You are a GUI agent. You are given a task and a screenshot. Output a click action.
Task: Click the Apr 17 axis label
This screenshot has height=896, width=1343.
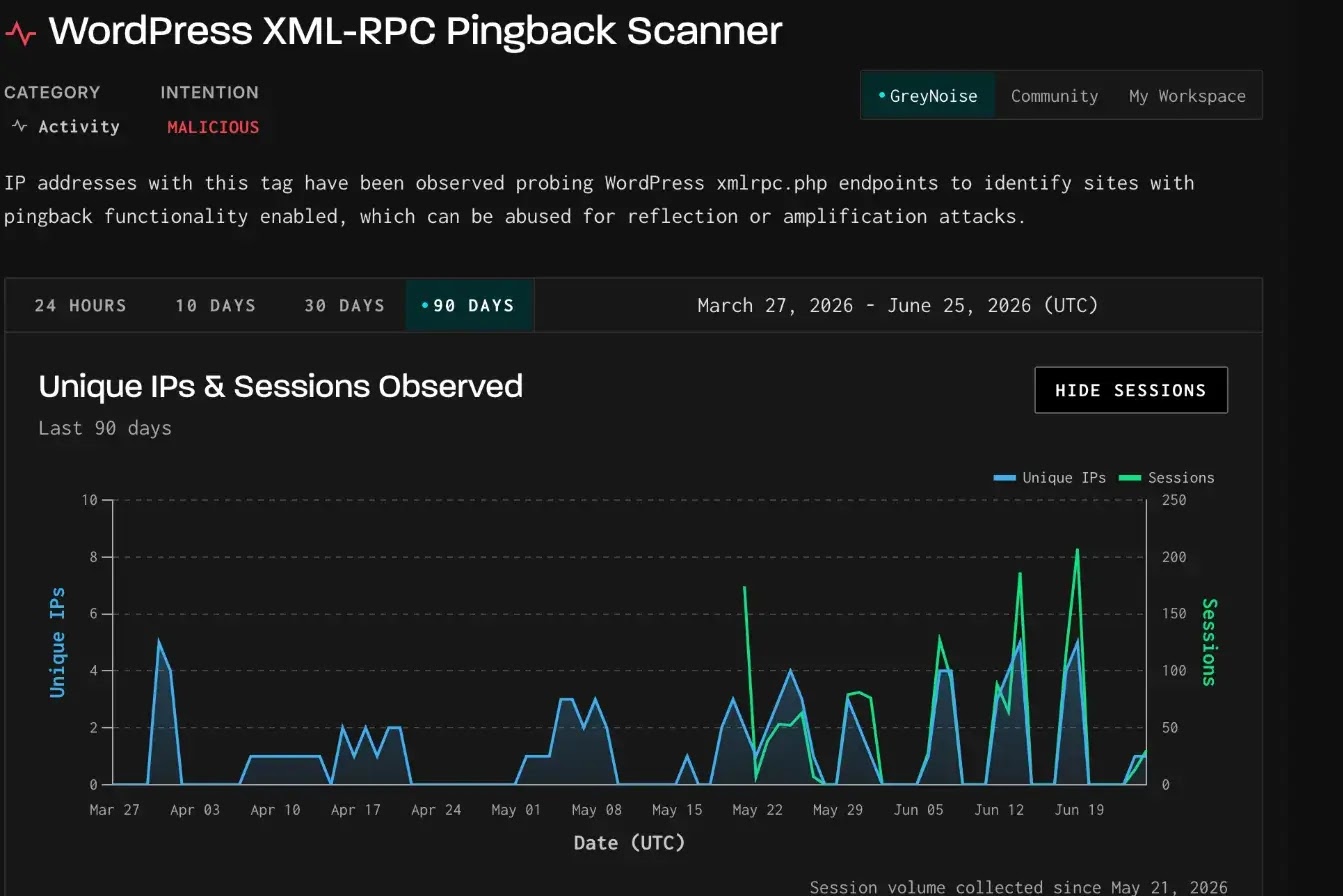355,810
